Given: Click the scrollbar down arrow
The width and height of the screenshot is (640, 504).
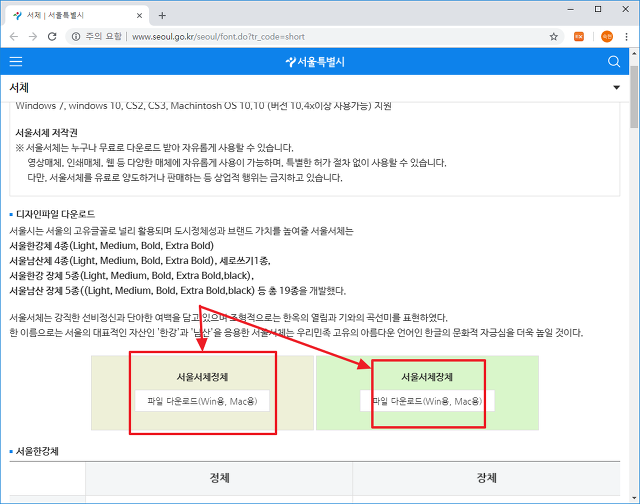Looking at the screenshot, I should coord(634,498).
